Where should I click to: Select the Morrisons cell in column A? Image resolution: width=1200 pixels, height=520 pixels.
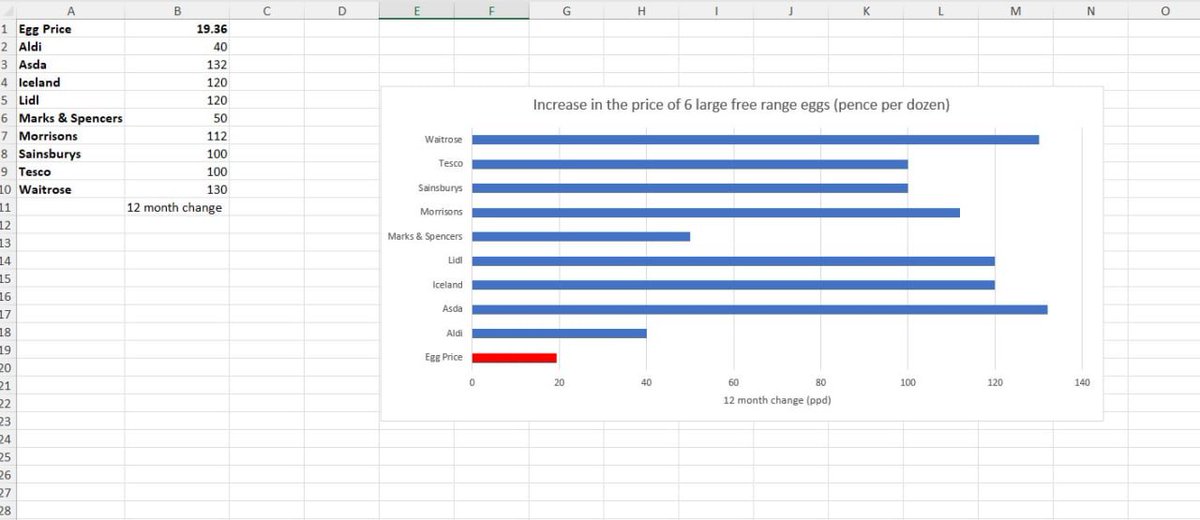tap(69, 136)
